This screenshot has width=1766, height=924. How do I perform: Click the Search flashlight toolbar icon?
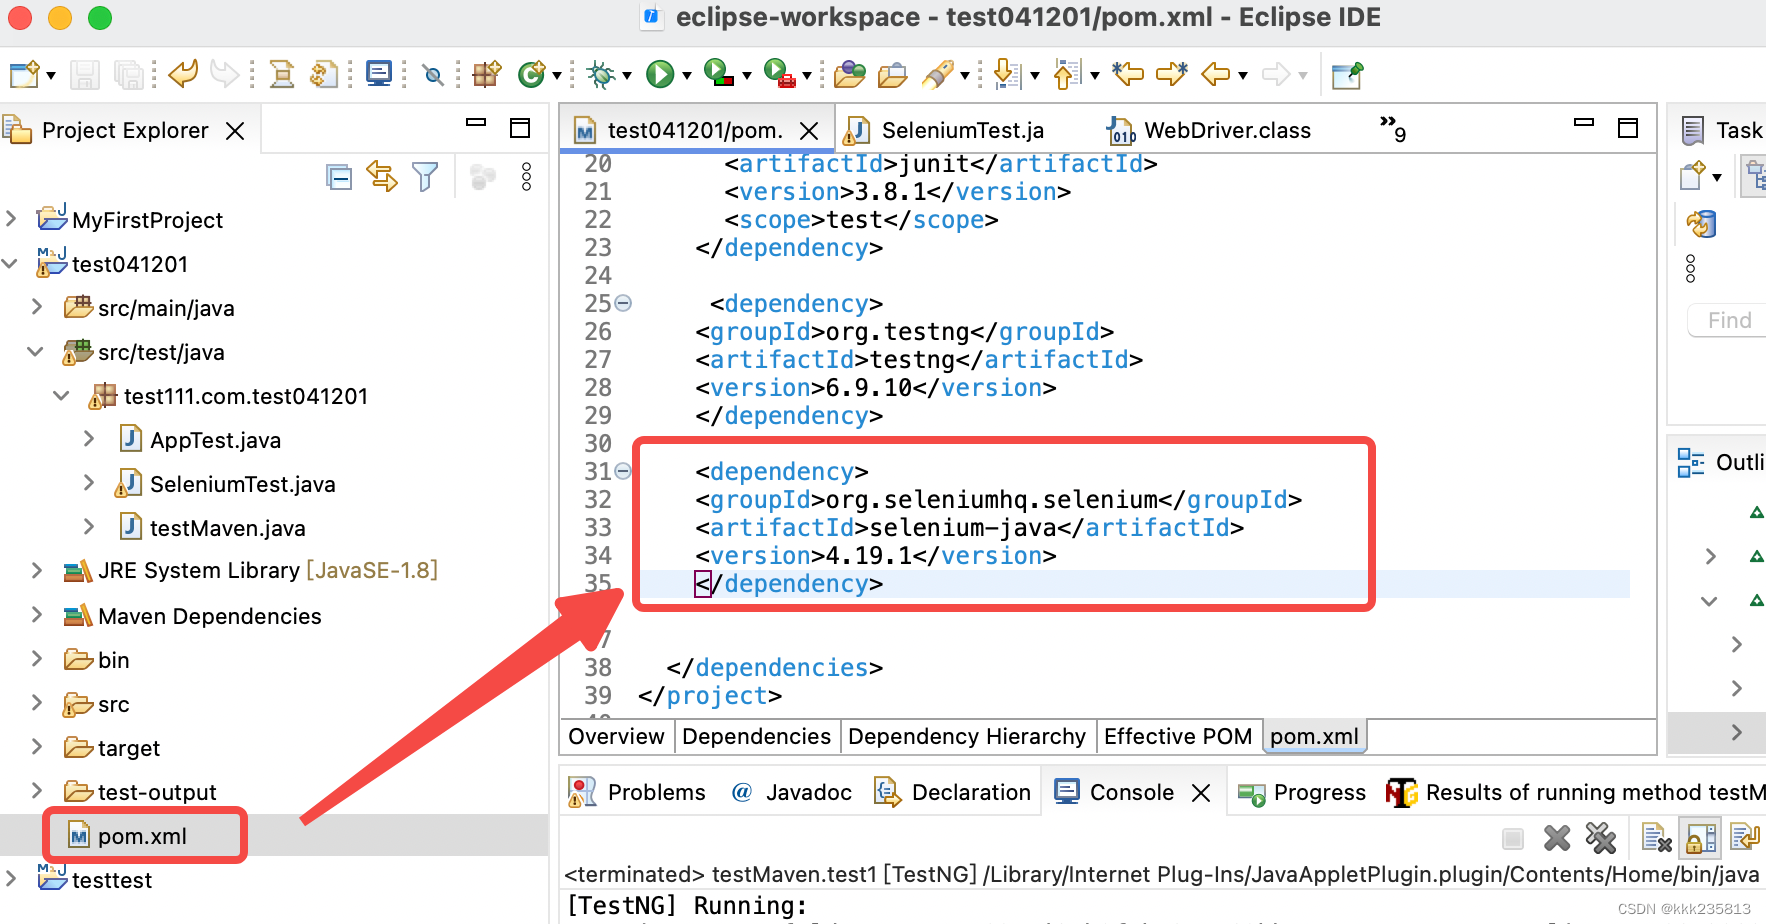[x=937, y=74]
